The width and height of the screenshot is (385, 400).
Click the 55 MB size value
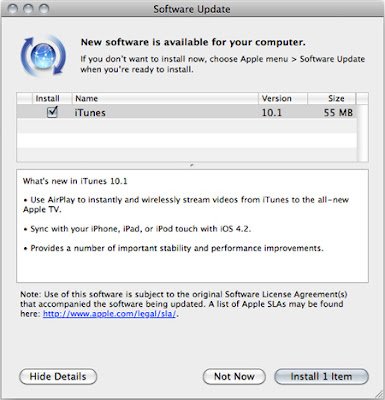(x=338, y=113)
